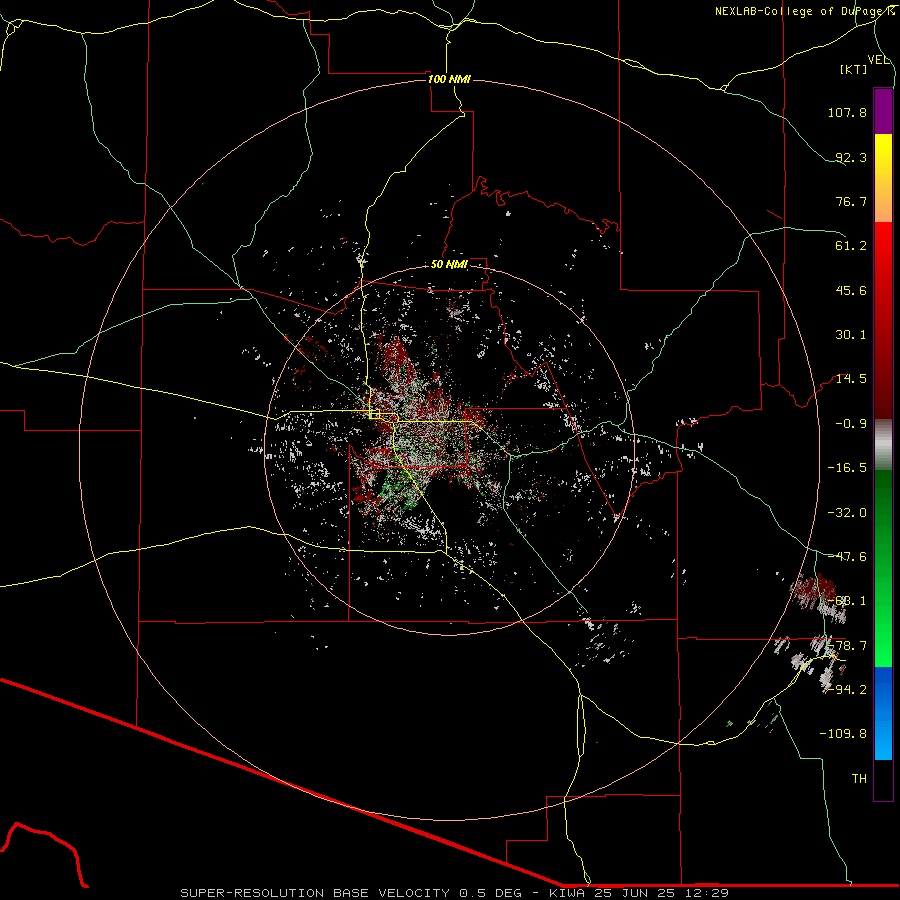Click the -78.7 velocity scale value
This screenshot has width=900, height=900.
pos(847,646)
